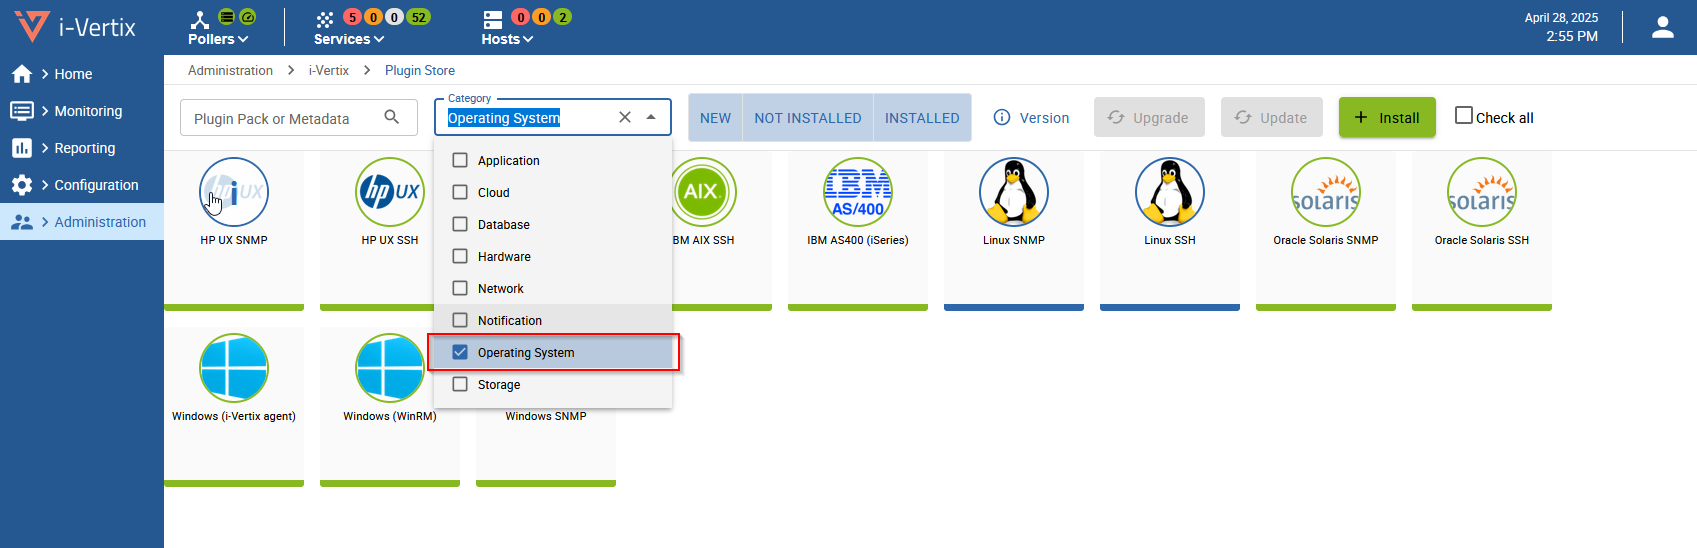Open the Pollers network icon

(200, 19)
